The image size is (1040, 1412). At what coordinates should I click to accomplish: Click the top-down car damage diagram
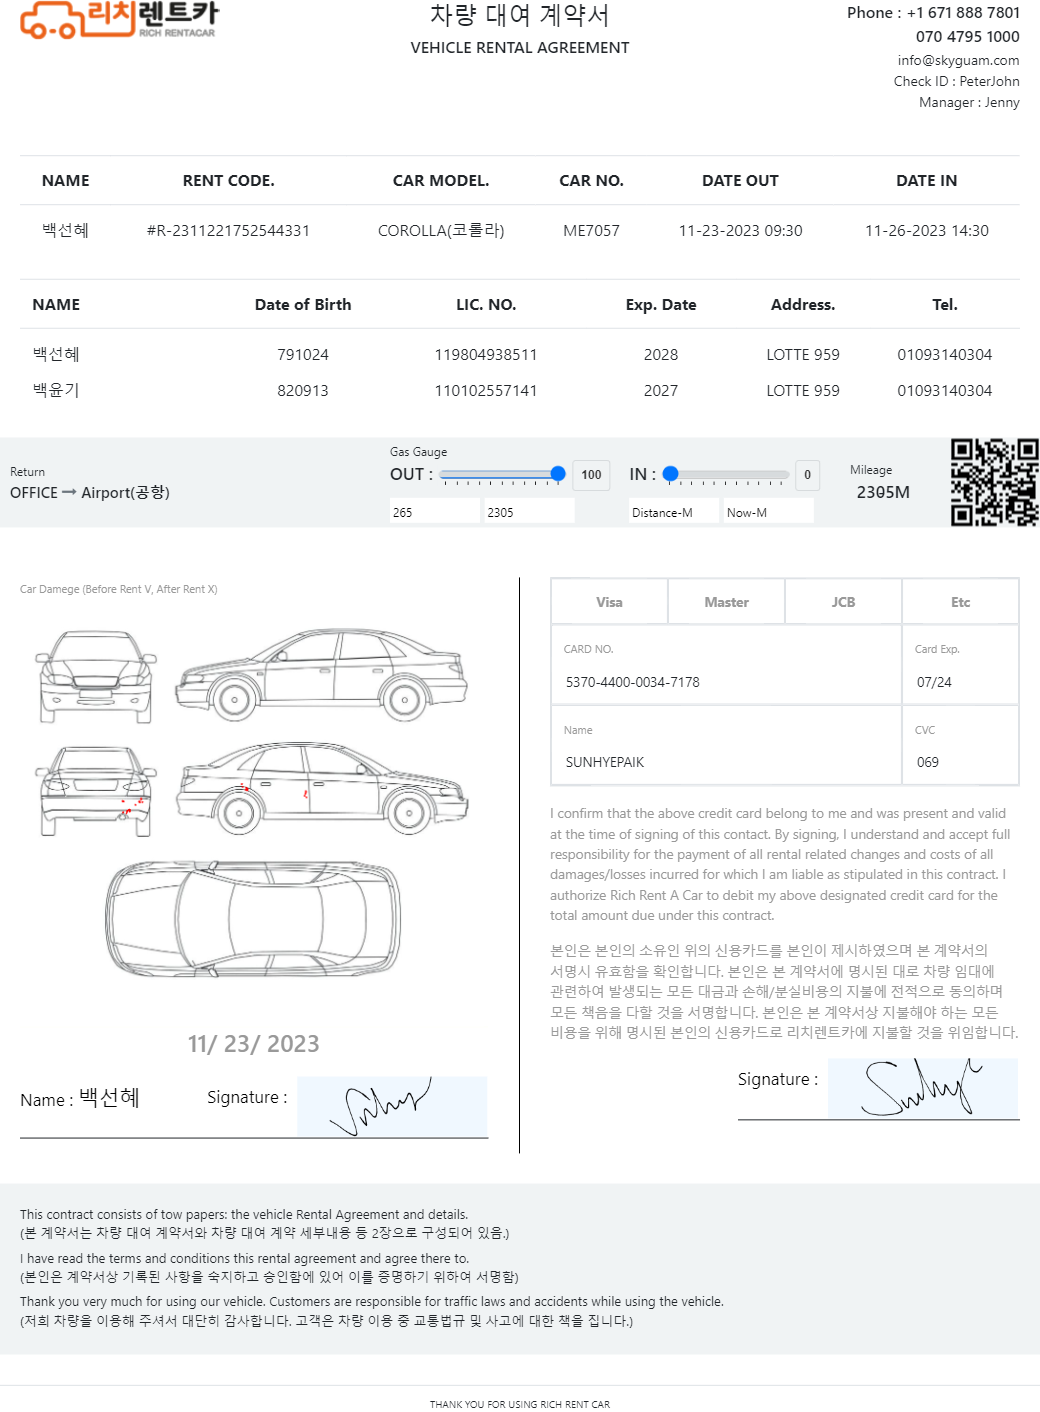click(253, 918)
